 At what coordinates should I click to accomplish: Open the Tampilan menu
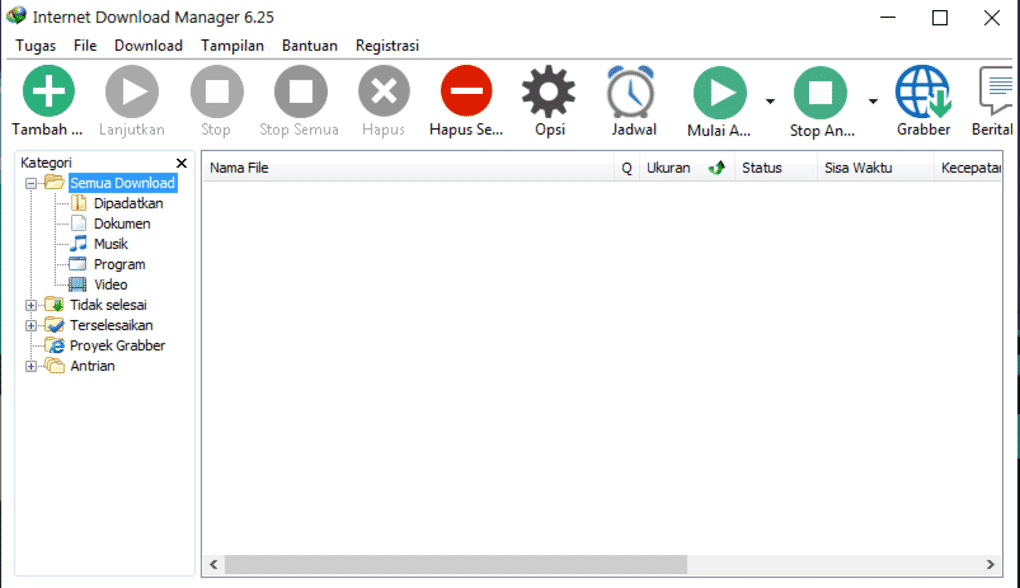[x=232, y=46]
